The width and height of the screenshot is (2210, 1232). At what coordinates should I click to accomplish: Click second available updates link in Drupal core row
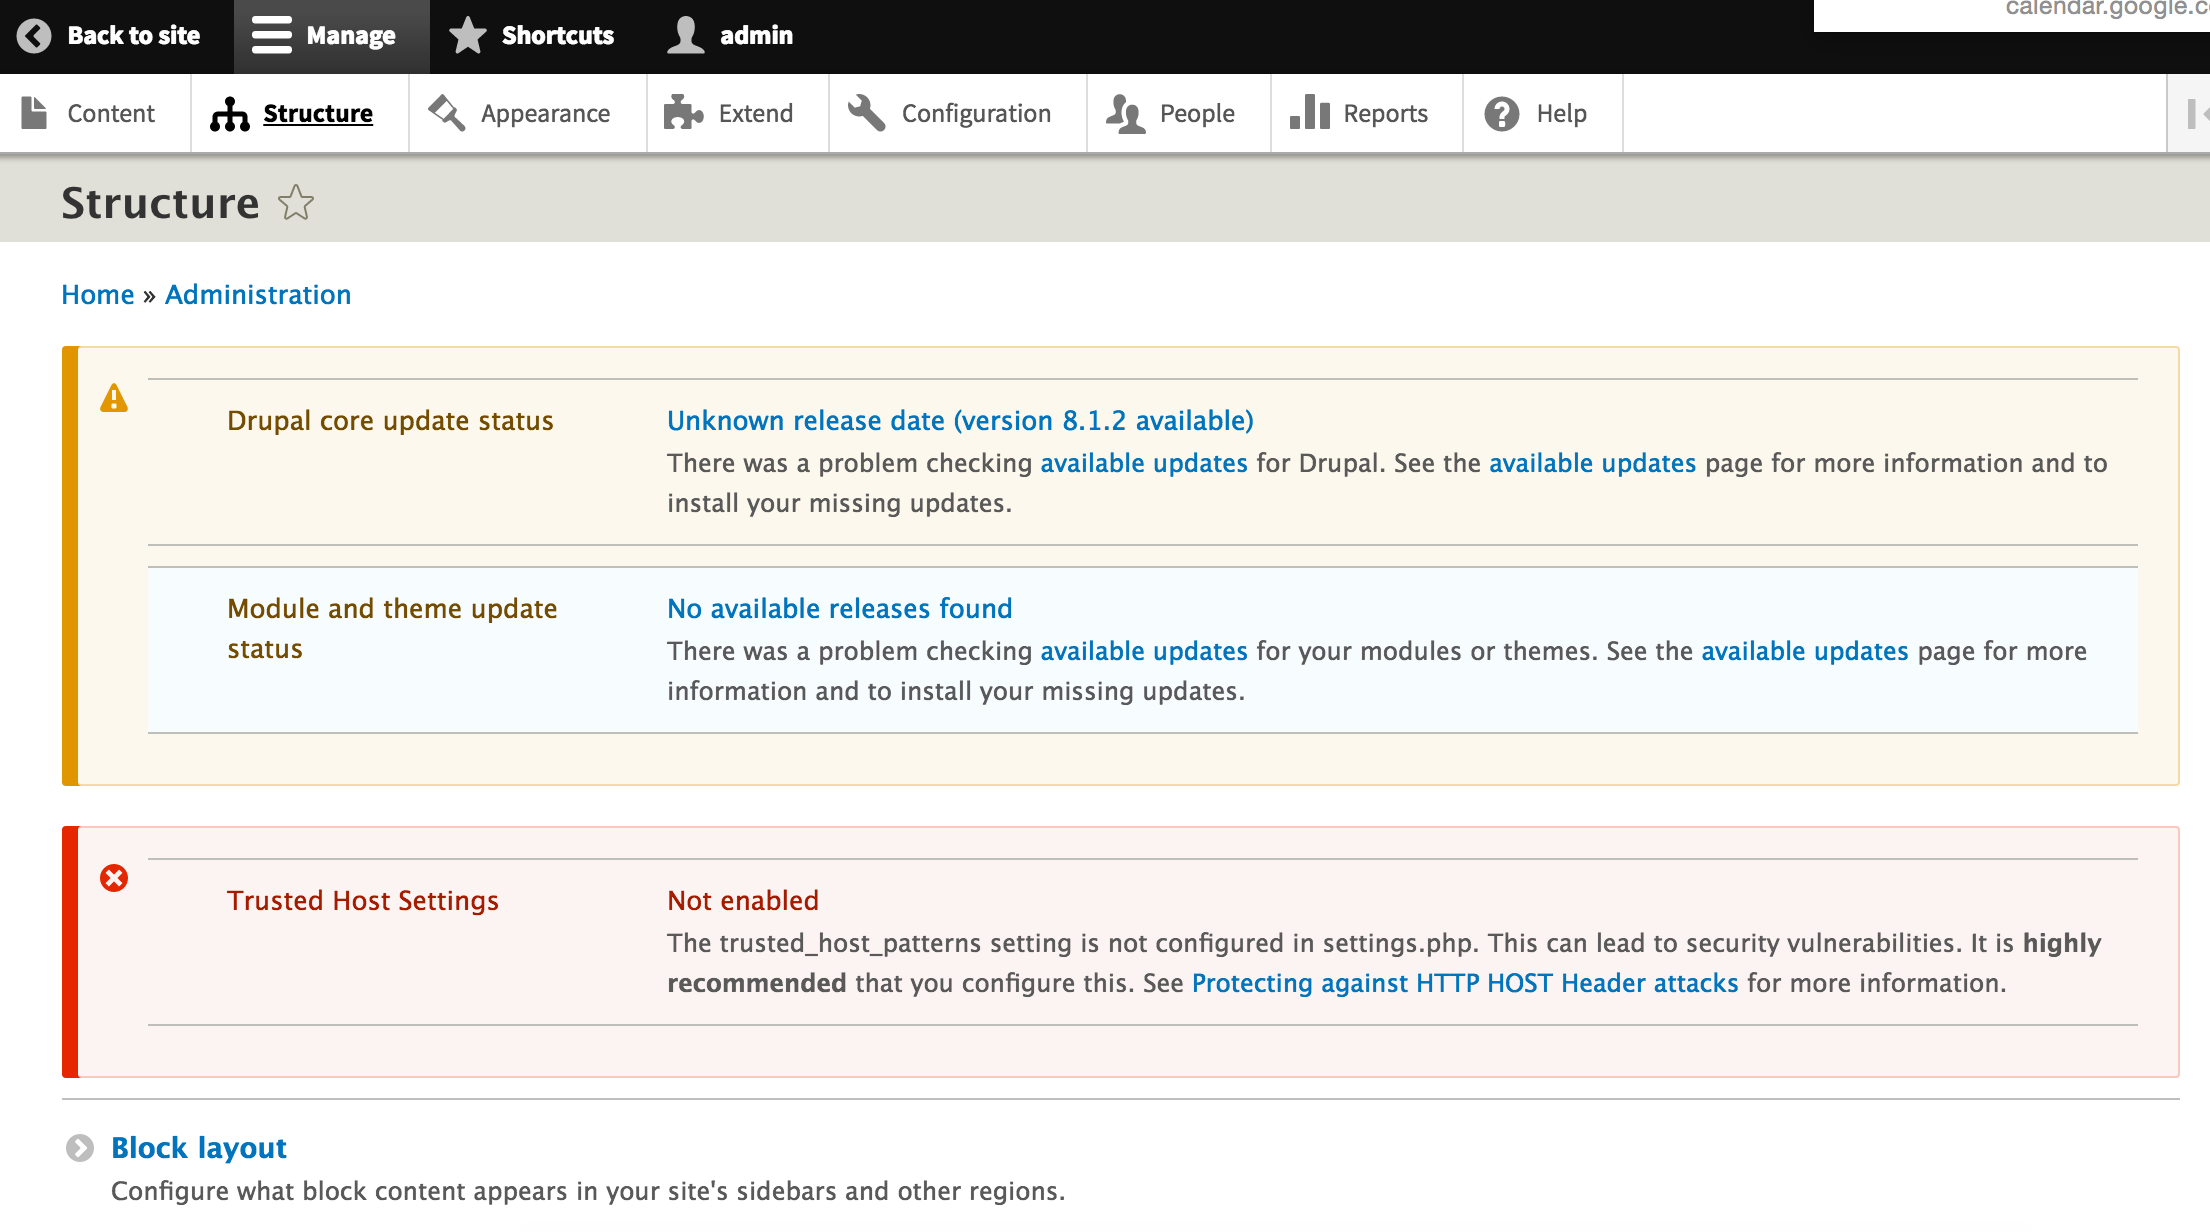pyautogui.click(x=1593, y=463)
